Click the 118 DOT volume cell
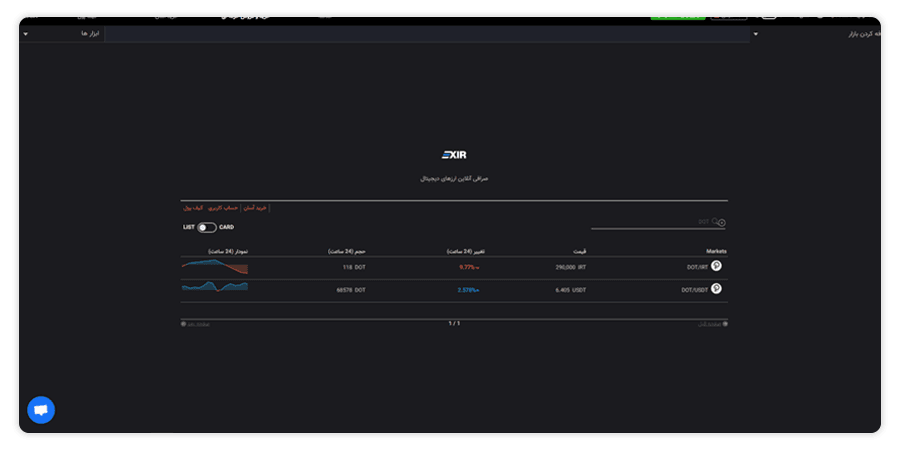This screenshot has width=900, height=450. pos(354,267)
